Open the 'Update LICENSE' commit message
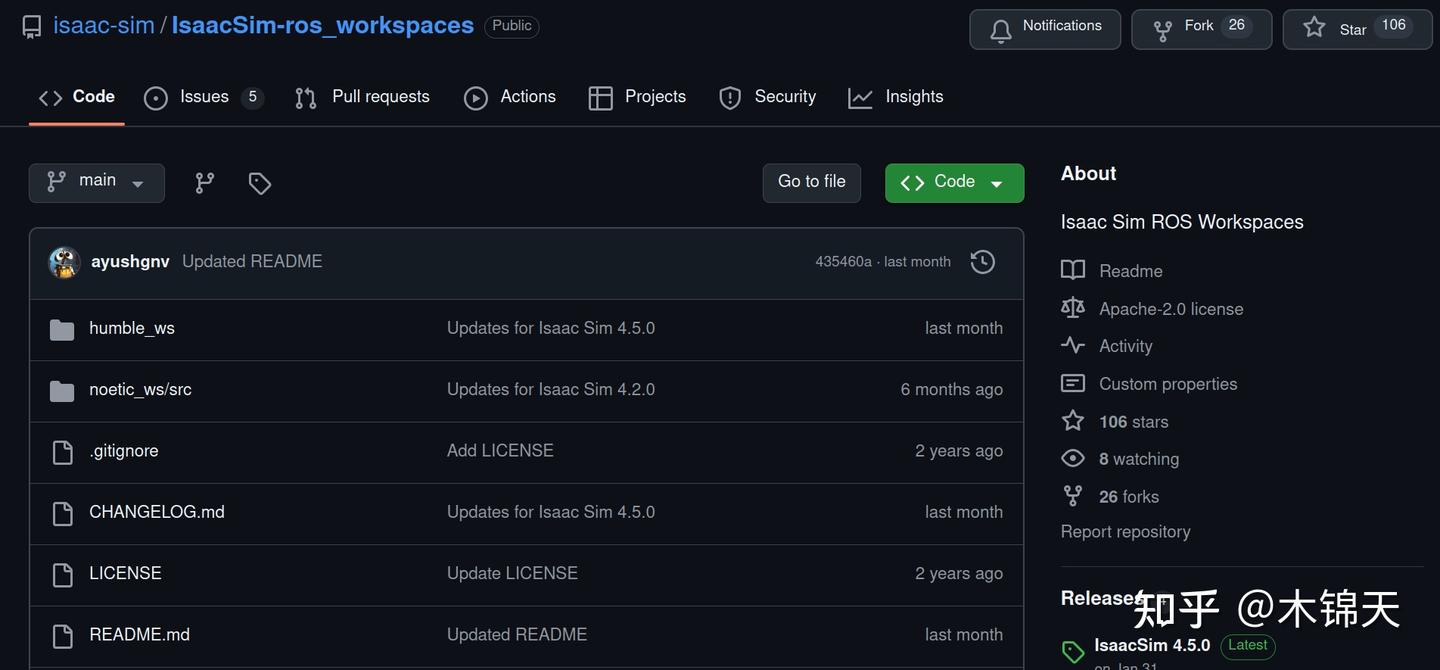The width and height of the screenshot is (1440, 670). (512, 573)
